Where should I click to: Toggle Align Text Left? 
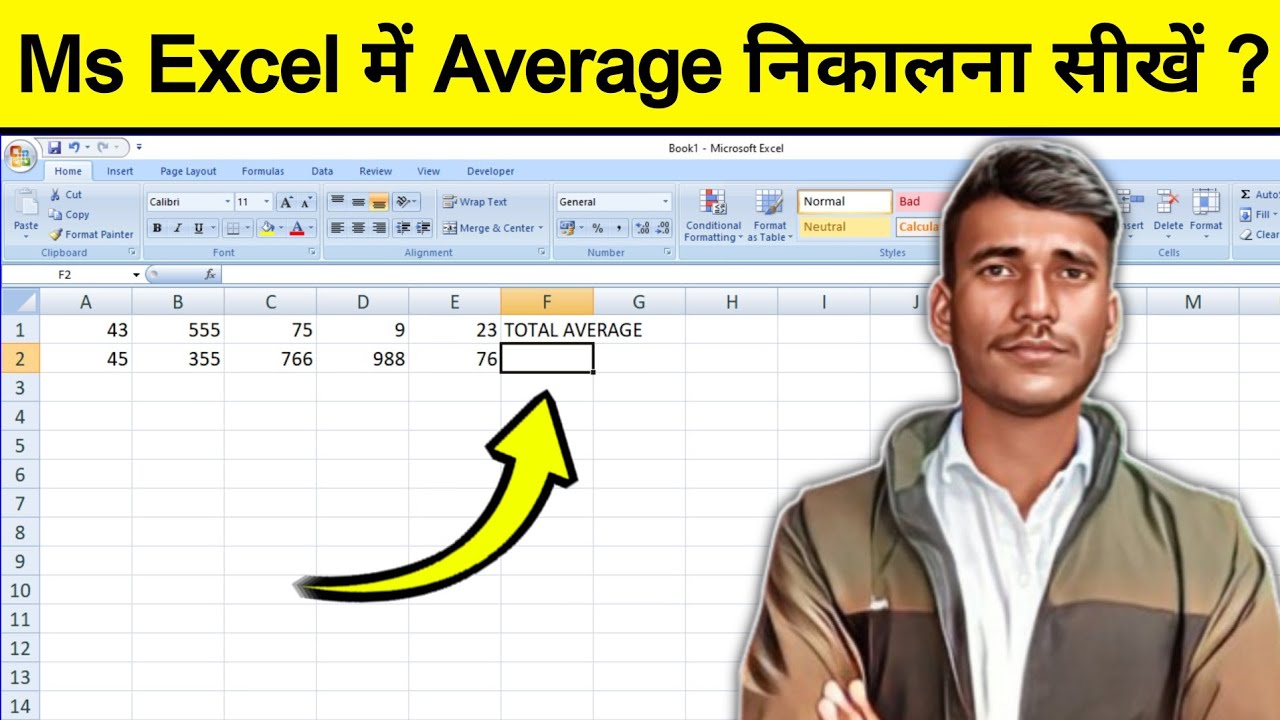[x=337, y=228]
